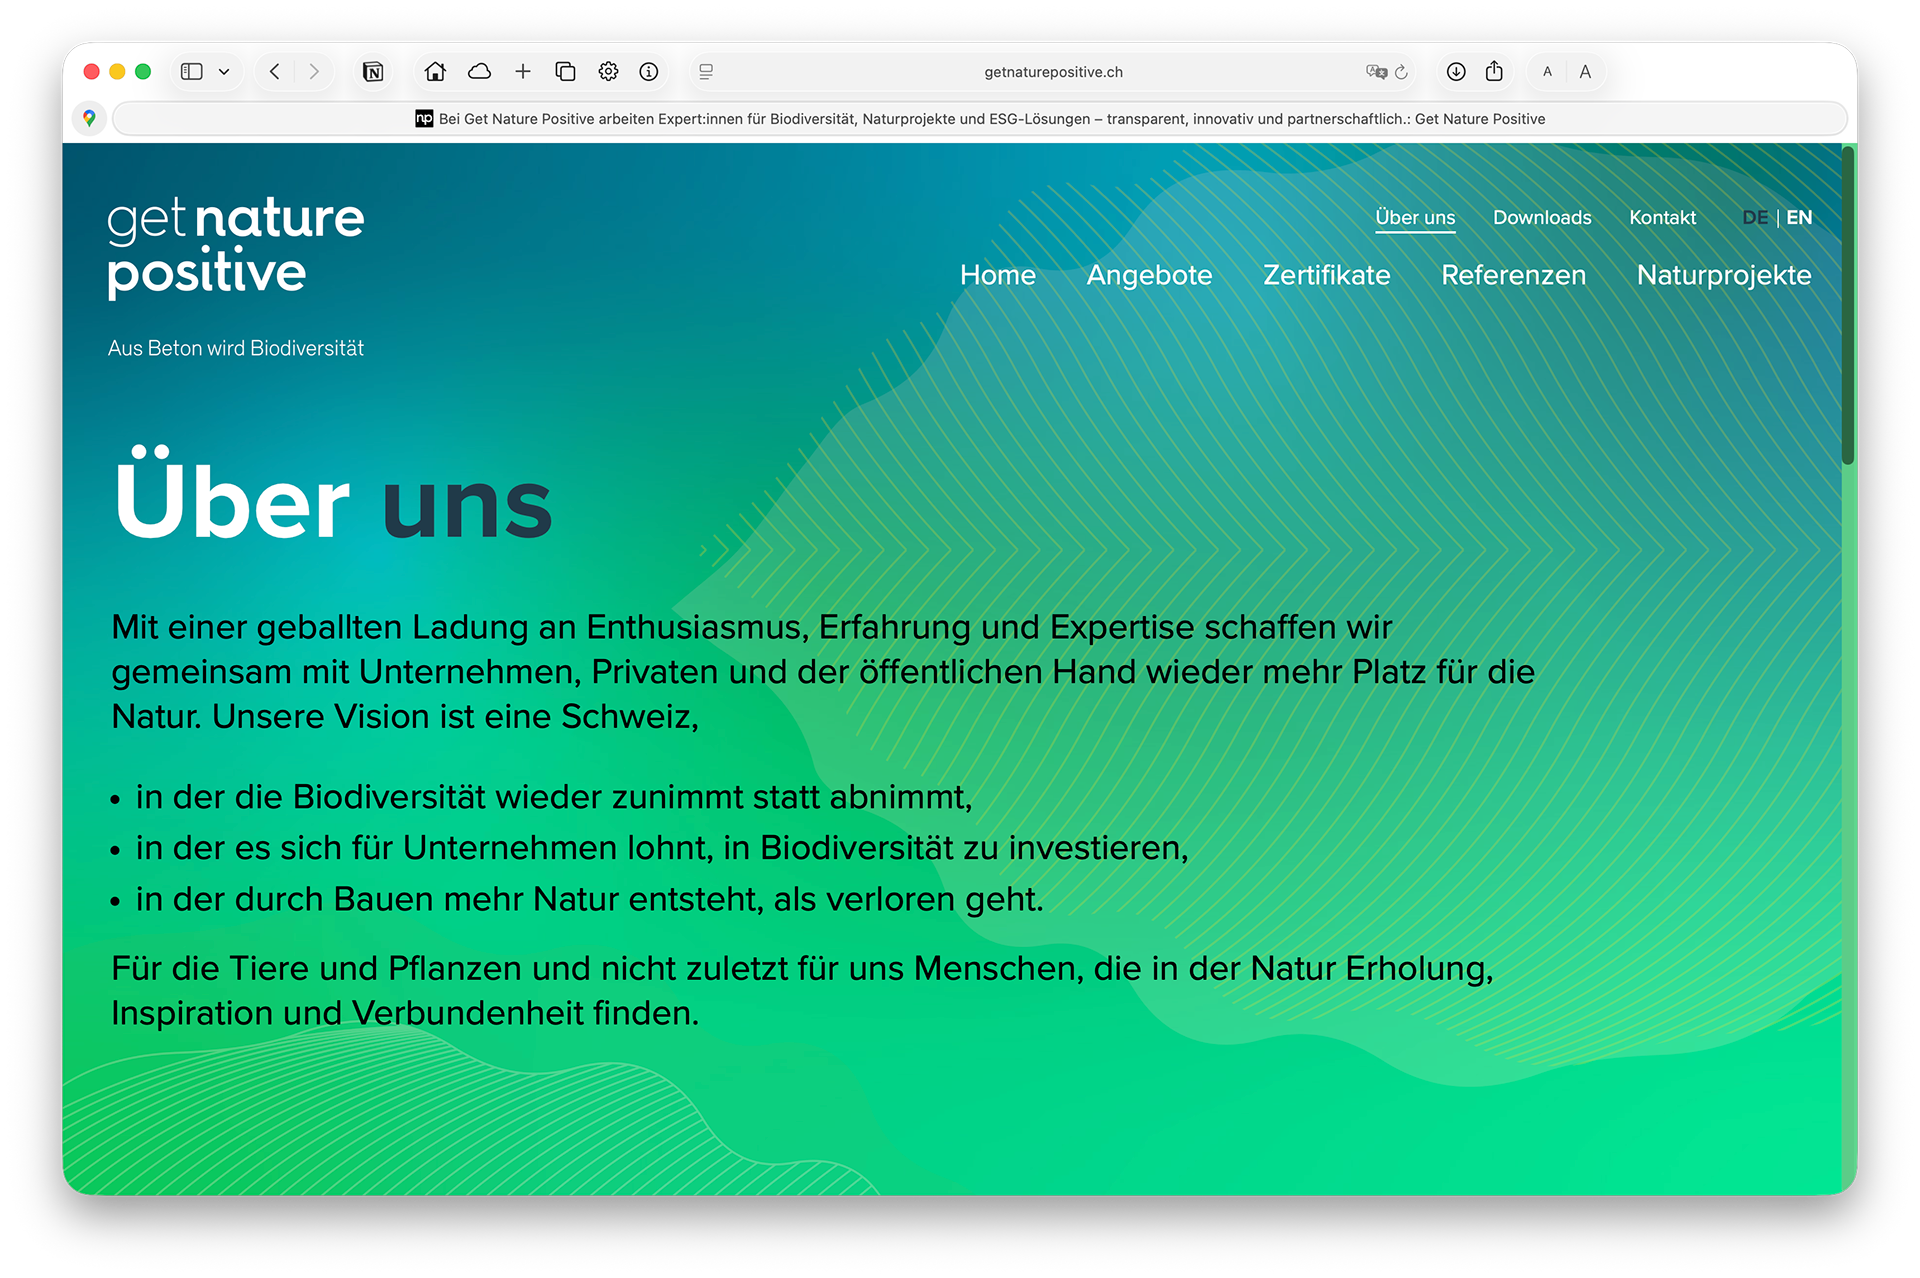The width and height of the screenshot is (1920, 1278).
Task: Switch the website language to EN
Action: [x=1799, y=217]
